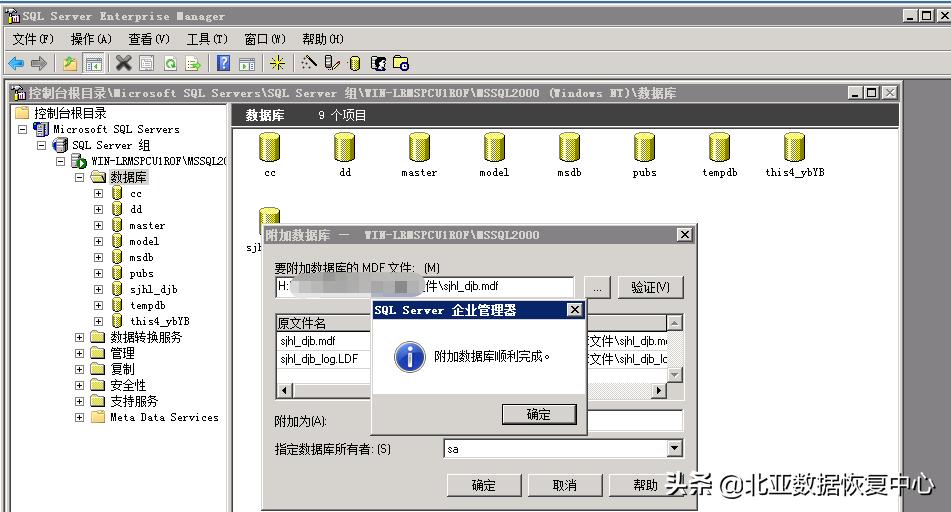Click the New yellow star icon
Viewport: 951px width, 512px height.
click(x=277, y=63)
